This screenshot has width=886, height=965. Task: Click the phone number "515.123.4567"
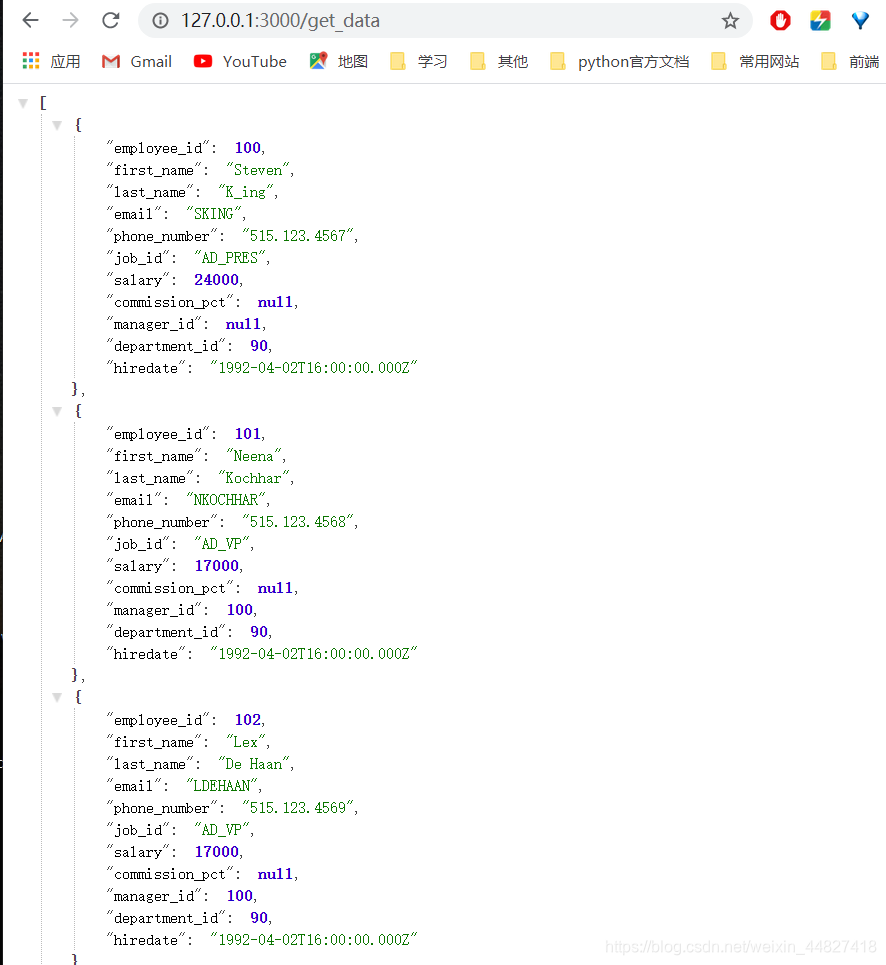(x=298, y=236)
